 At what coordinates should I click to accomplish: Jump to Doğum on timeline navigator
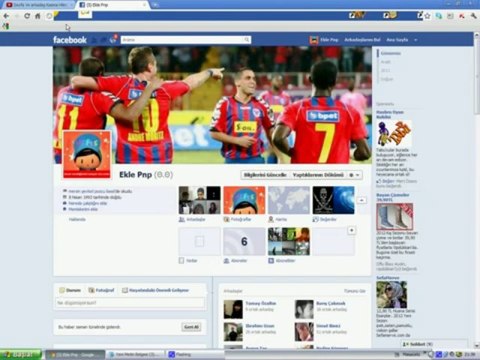[387, 79]
